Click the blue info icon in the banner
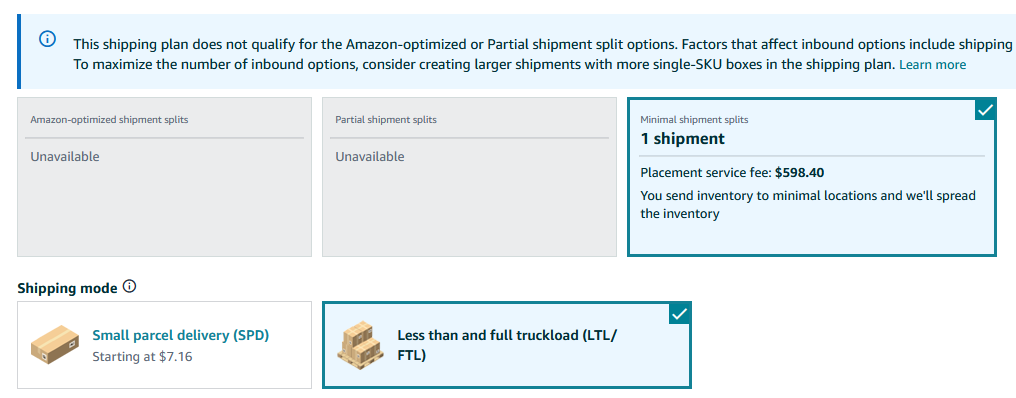1016x398 pixels. 47,39
